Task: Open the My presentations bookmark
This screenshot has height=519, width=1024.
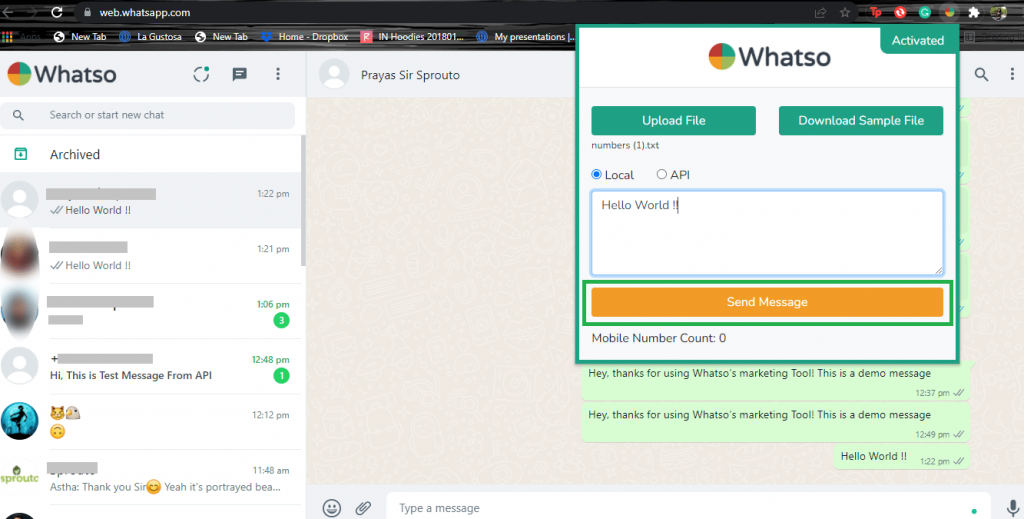Action: click(526, 37)
